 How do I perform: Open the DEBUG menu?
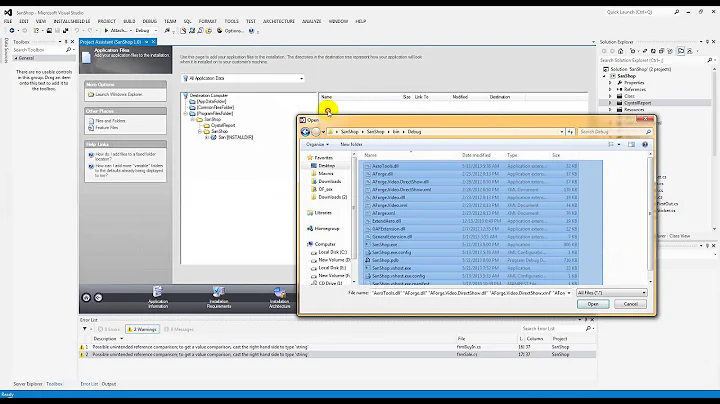[150, 21]
